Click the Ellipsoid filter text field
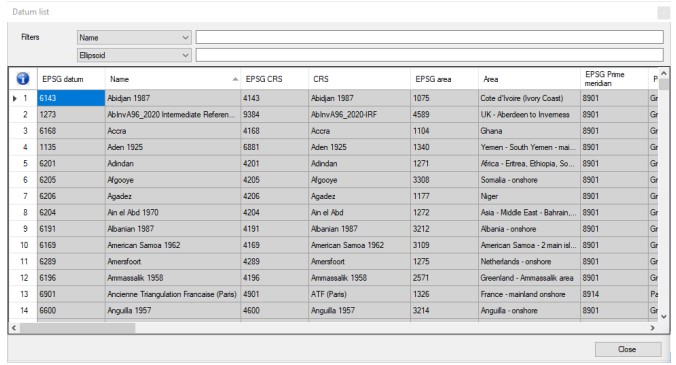Image resolution: width=676 pixels, height=365 pixels. (x=429, y=55)
